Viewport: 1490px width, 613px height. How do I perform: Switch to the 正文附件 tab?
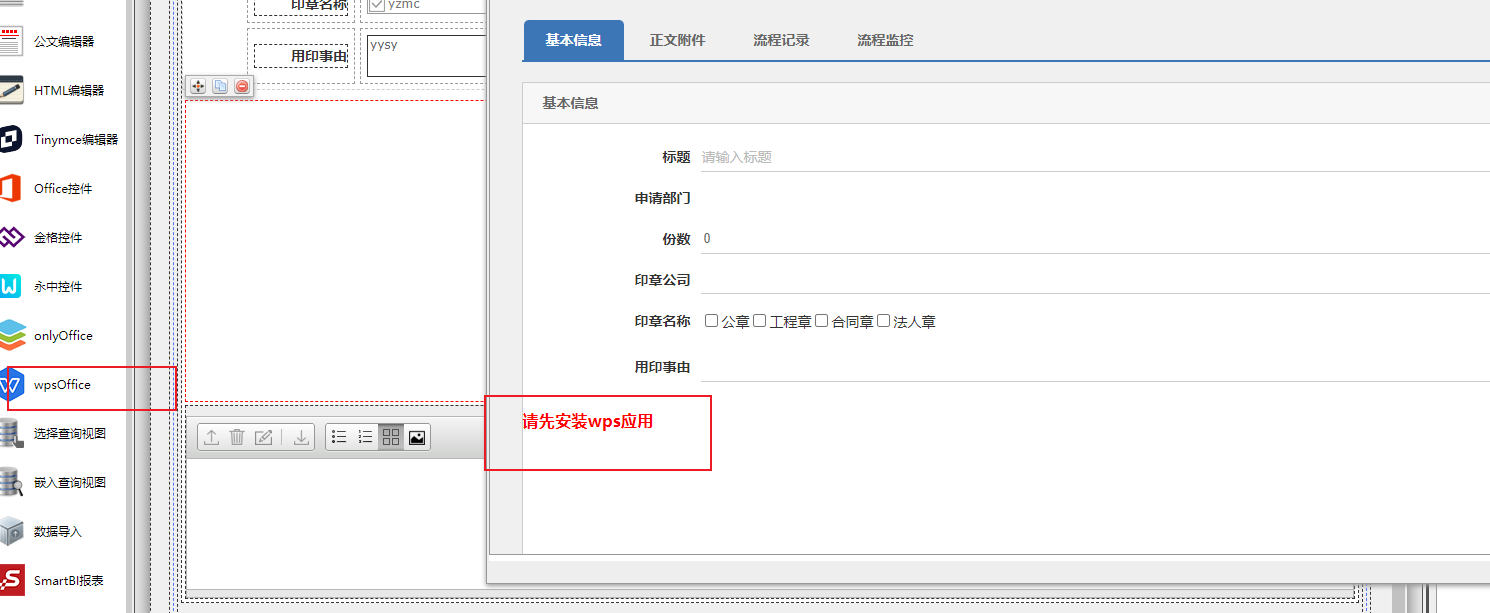click(677, 40)
